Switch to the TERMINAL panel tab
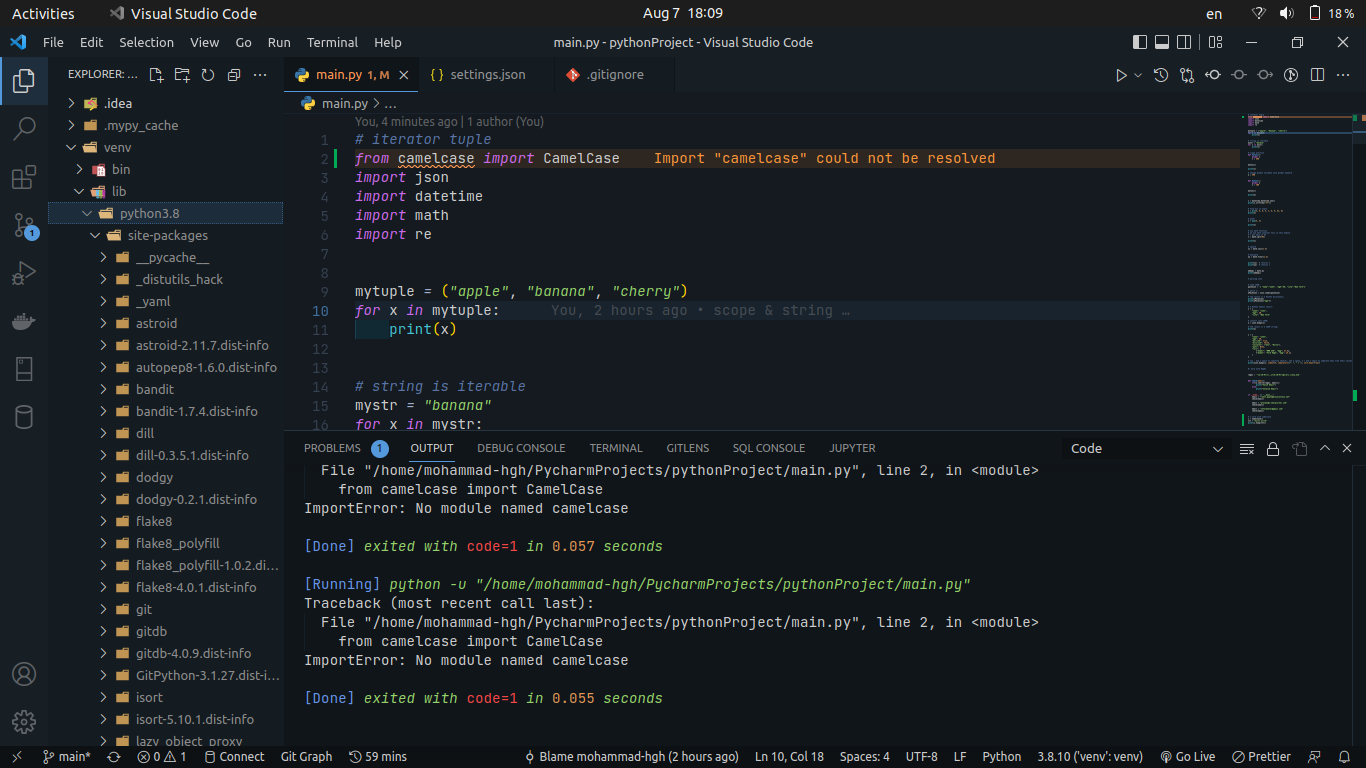The height and width of the screenshot is (768, 1366). [616, 448]
